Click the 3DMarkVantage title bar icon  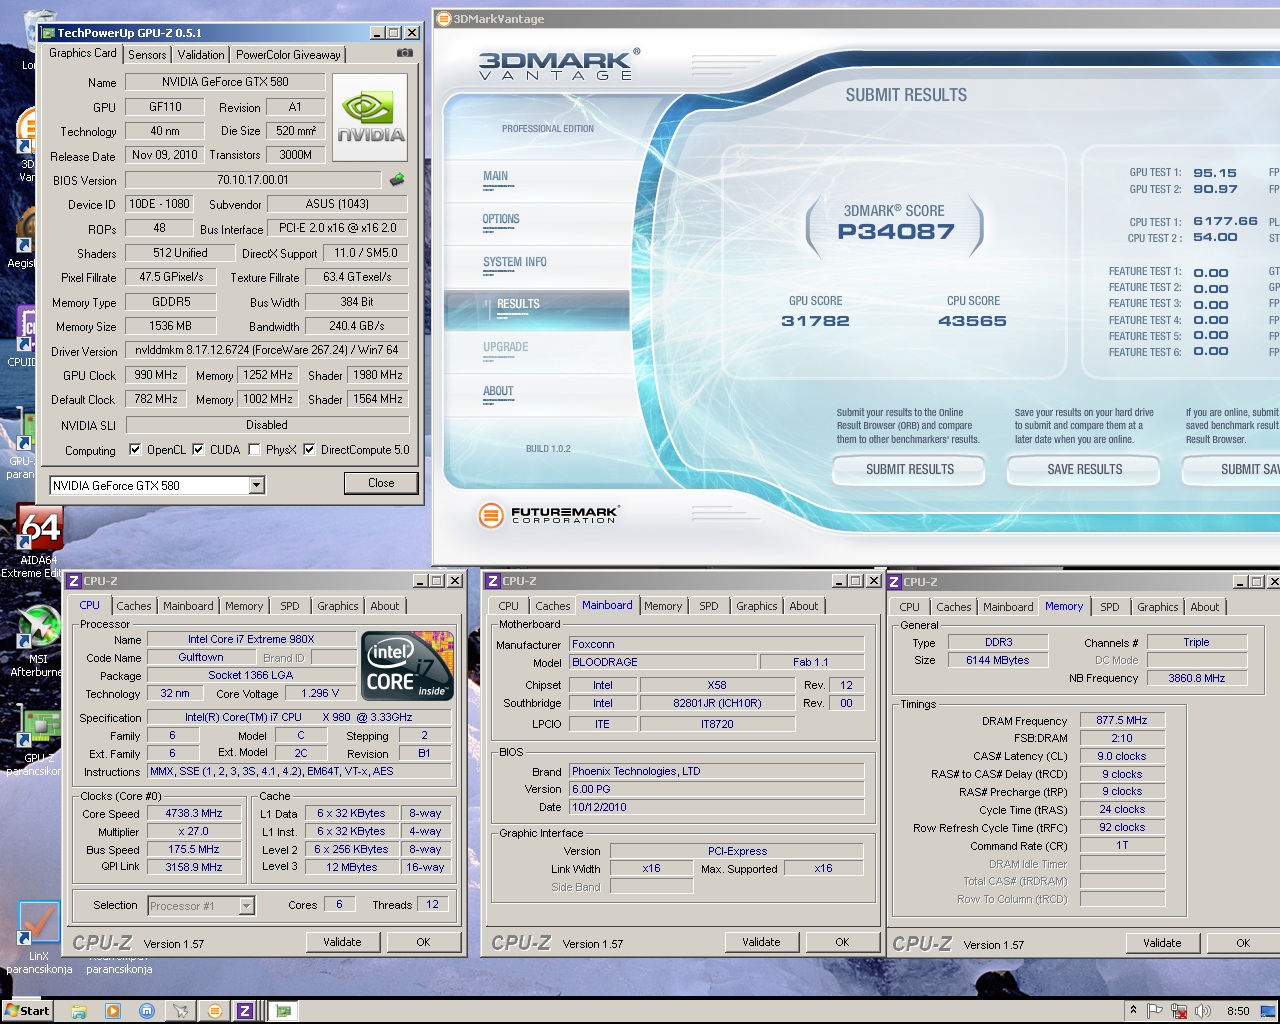[x=445, y=18]
